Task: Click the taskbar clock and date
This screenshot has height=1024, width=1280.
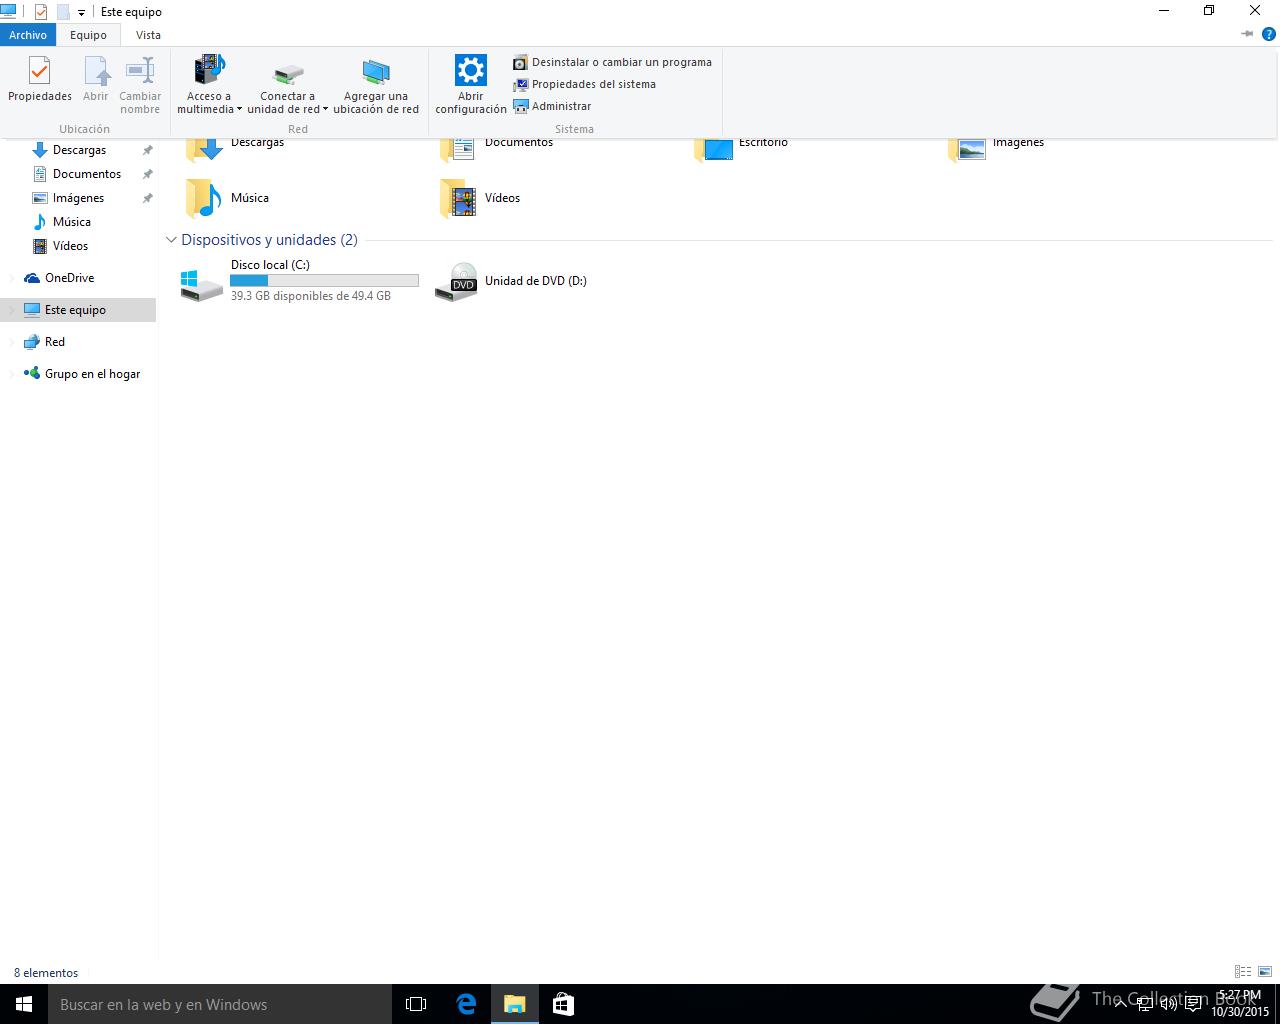Action: point(1240,1004)
